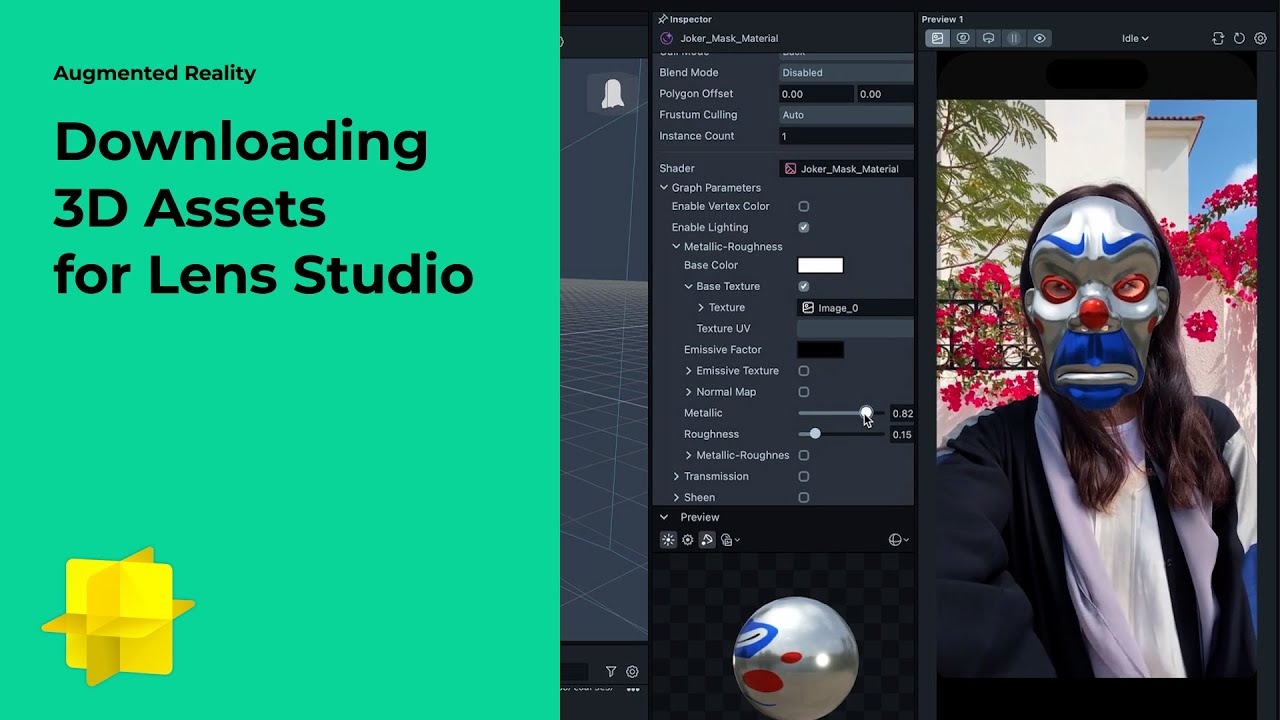Viewport: 1280px width, 720px height.
Task: Open the sphere mesh shape dropdown
Action: coord(899,540)
